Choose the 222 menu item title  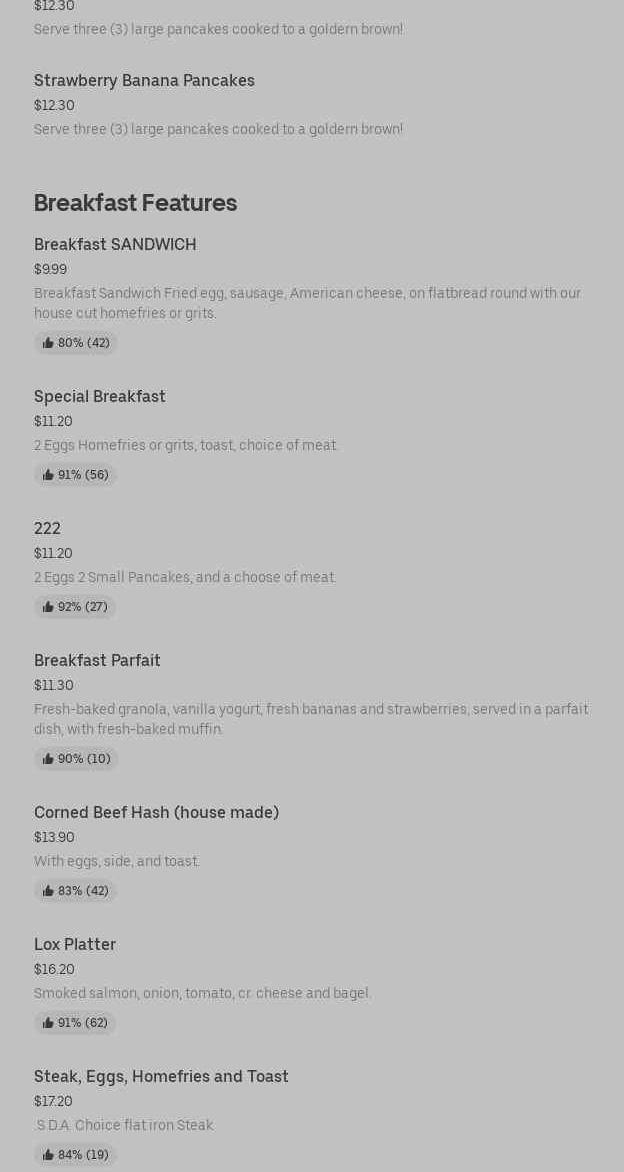(47, 528)
